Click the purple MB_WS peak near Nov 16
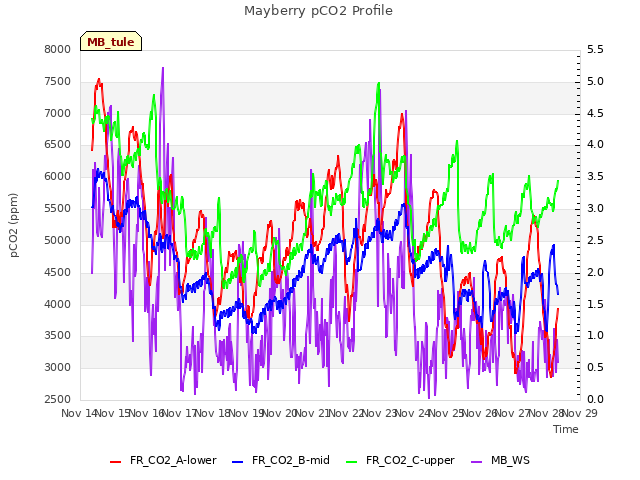 point(163,68)
